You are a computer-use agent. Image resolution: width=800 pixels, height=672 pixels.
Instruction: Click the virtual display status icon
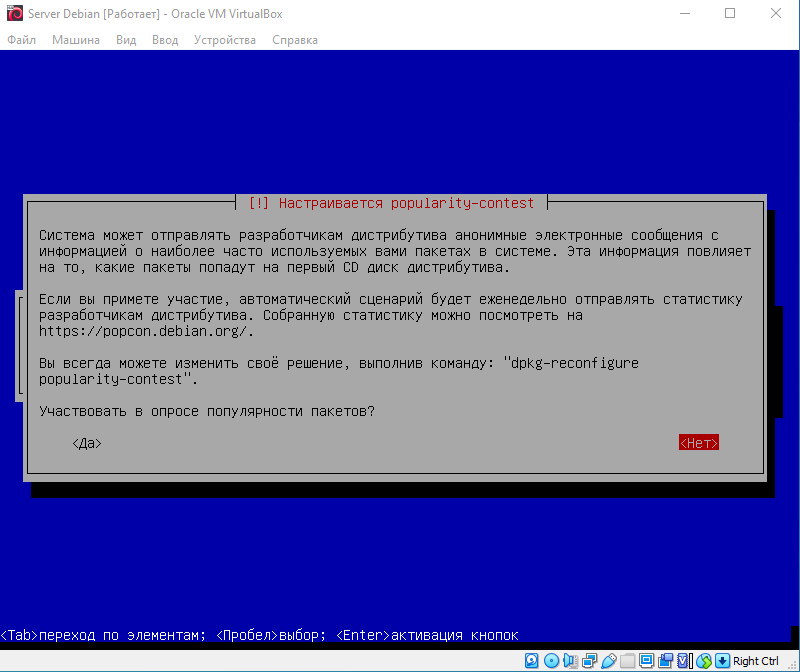pos(646,661)
